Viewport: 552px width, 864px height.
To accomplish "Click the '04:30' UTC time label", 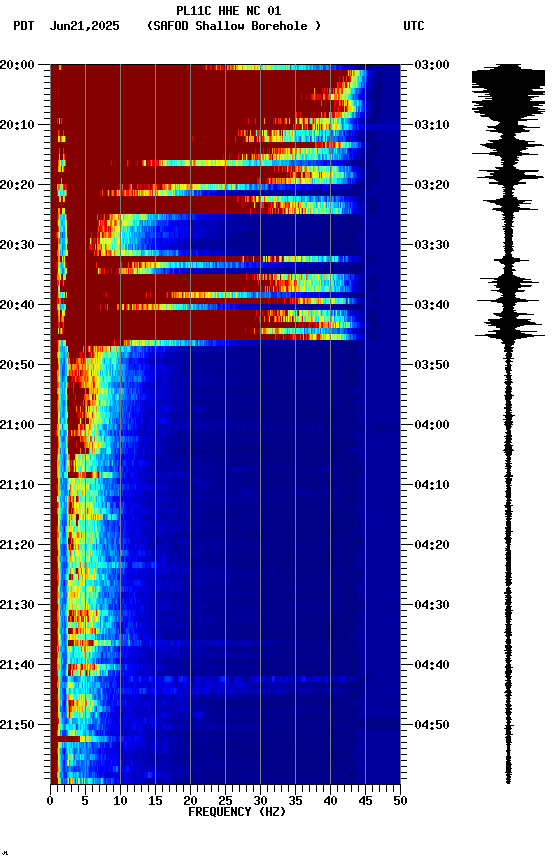I will point(432,605).
